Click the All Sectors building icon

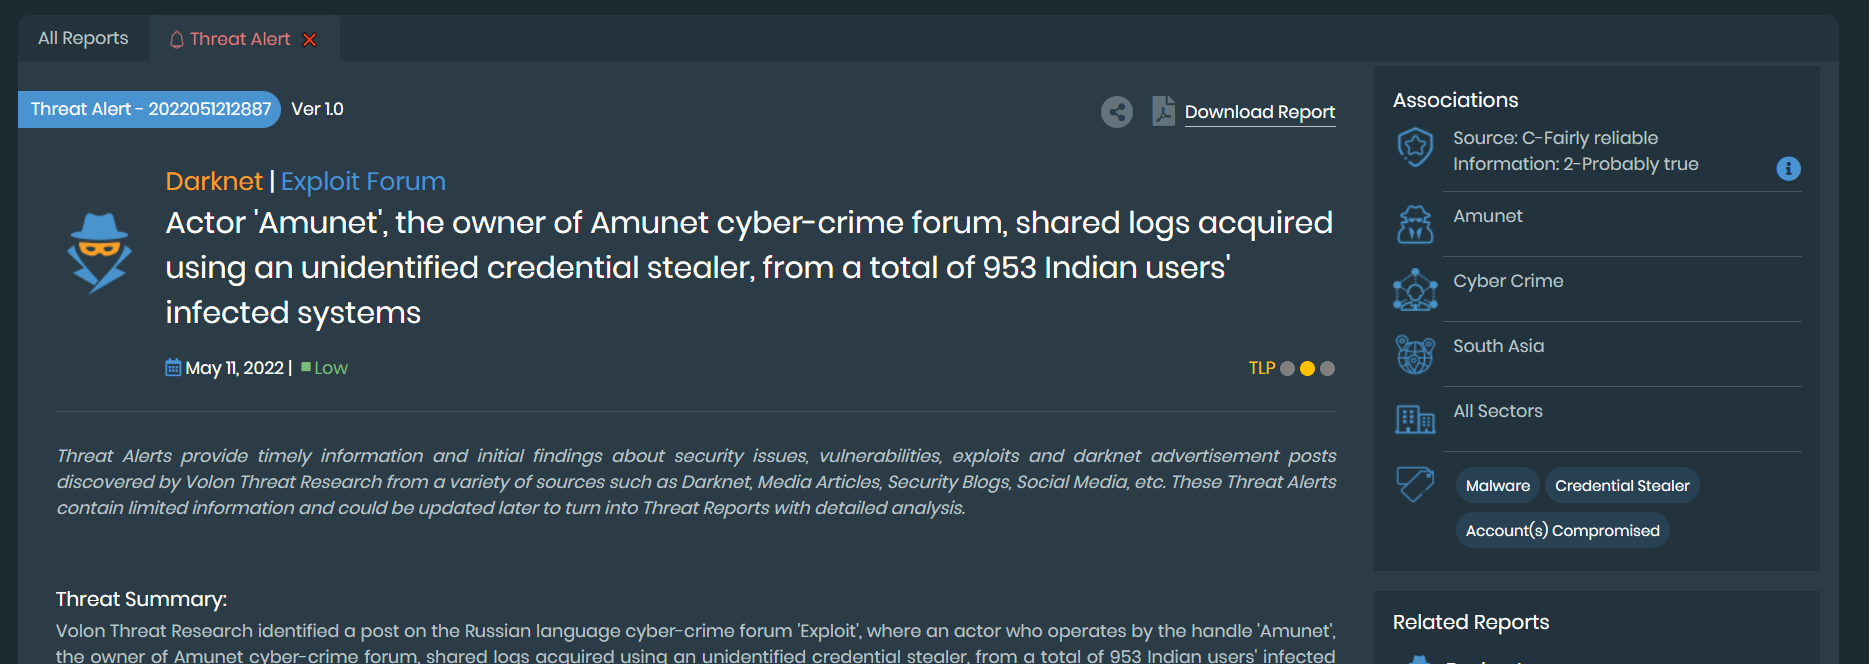pos(1415,418)
